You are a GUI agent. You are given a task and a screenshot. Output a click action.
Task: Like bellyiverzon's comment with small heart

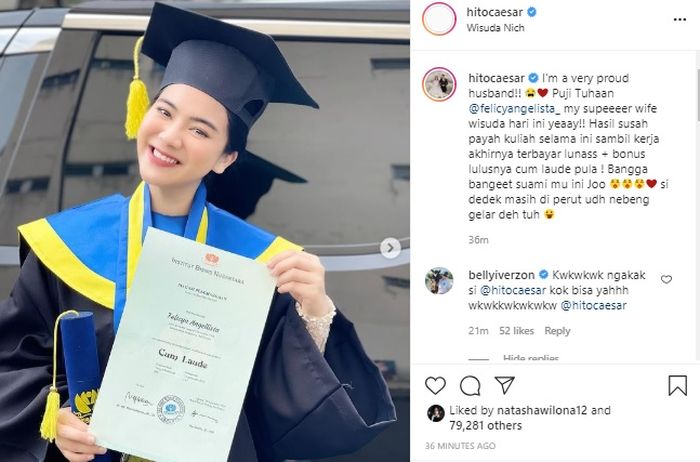[x=666, y=279]
